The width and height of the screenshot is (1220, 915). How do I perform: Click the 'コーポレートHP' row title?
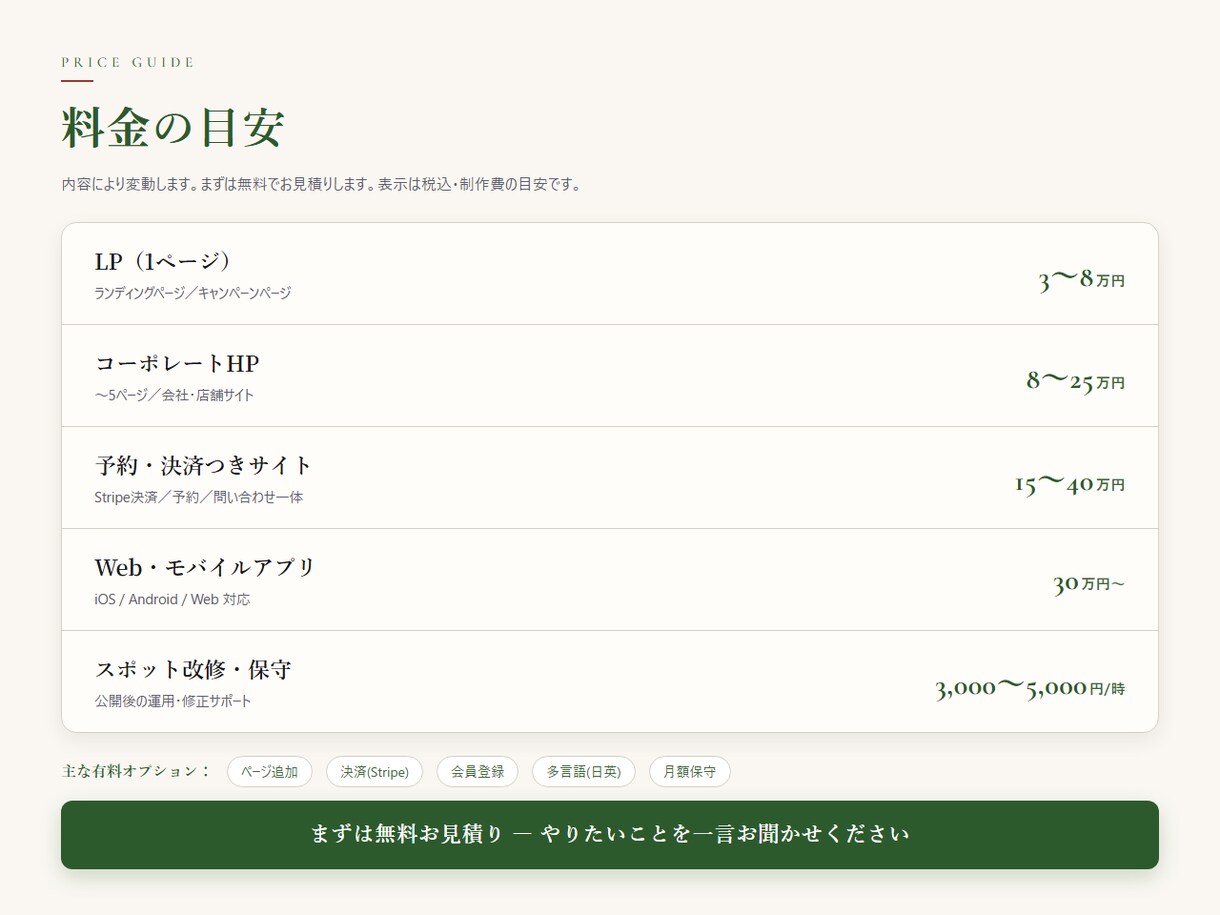click(177, 364)
